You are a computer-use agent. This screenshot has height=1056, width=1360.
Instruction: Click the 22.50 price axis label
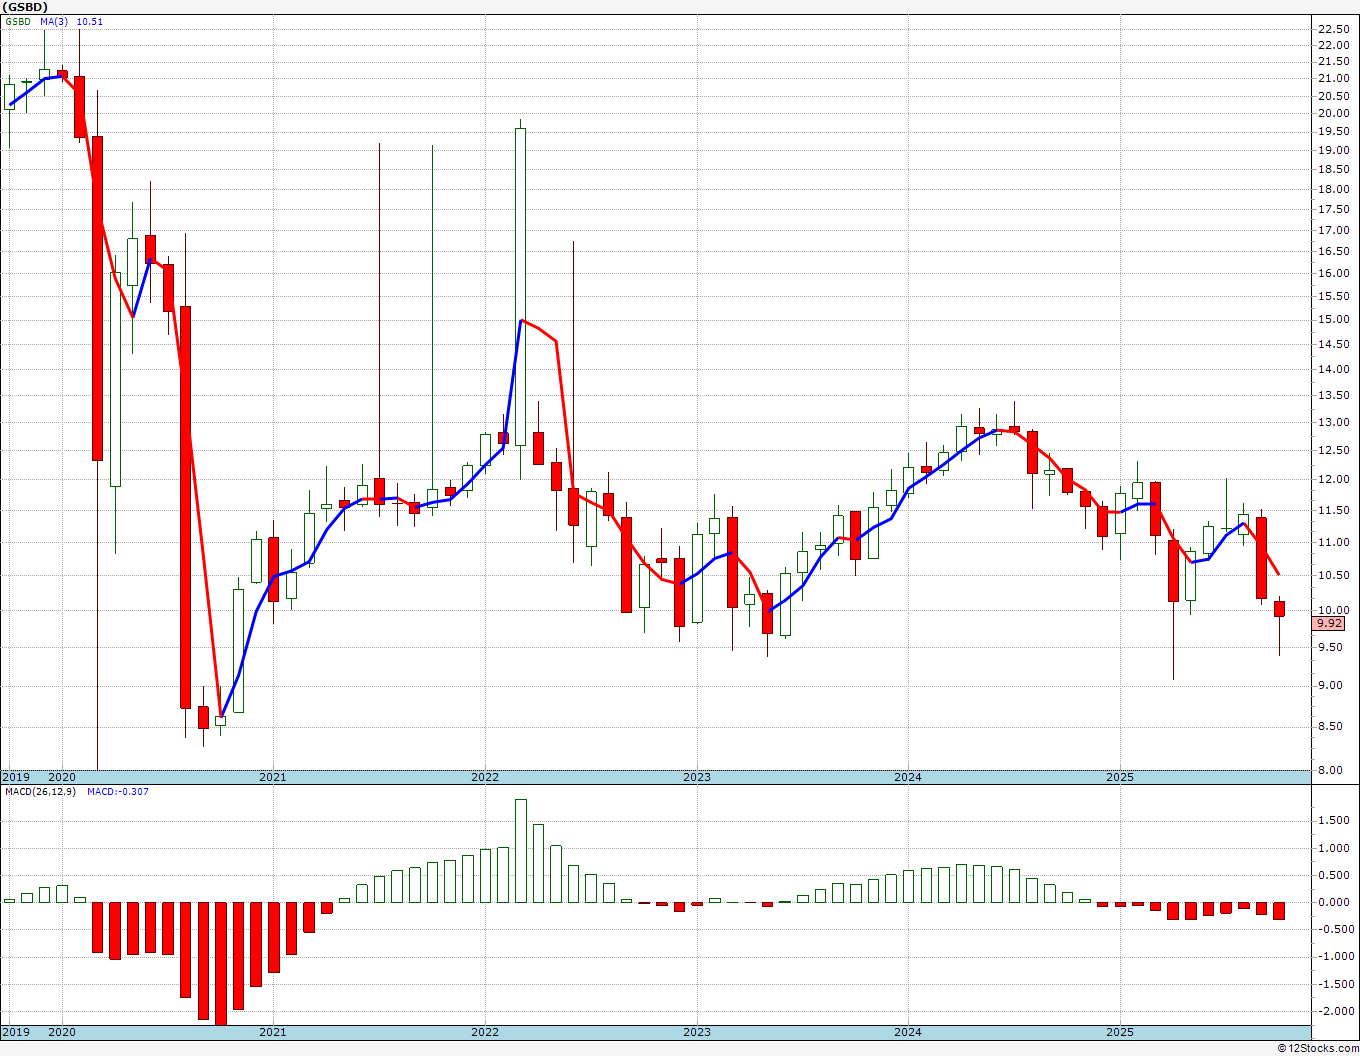point(1334,29)
